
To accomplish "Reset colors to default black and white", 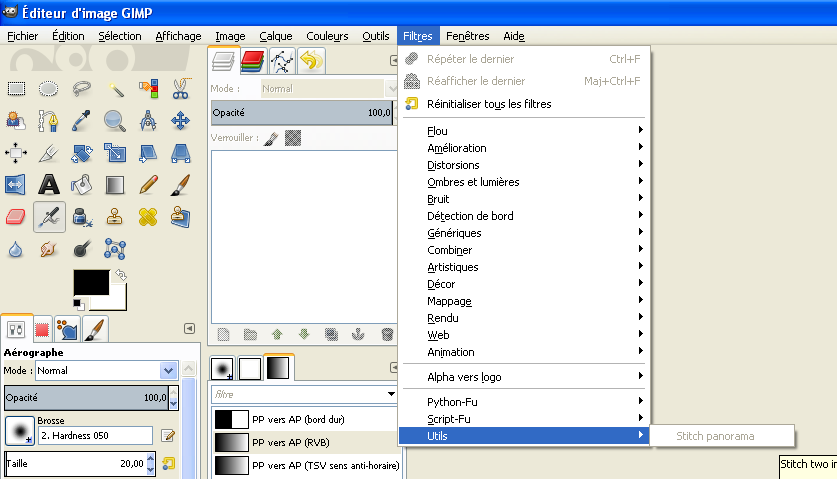I will tap(78, 304).
